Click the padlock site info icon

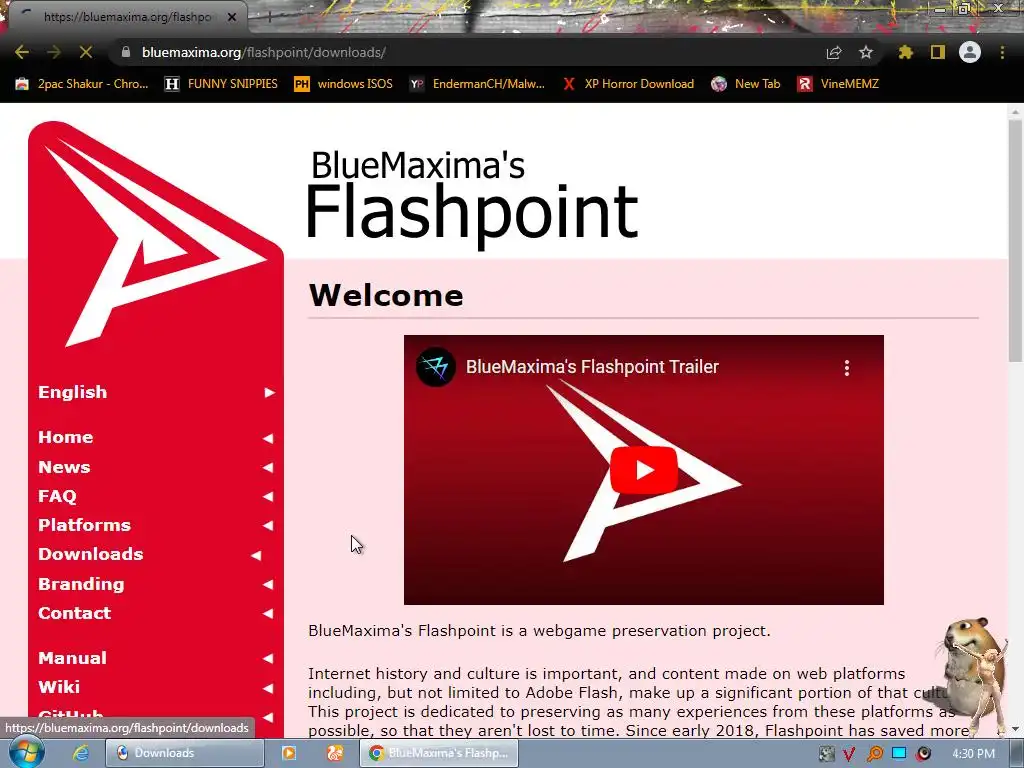pyautogui.click(x=126, y=52)
